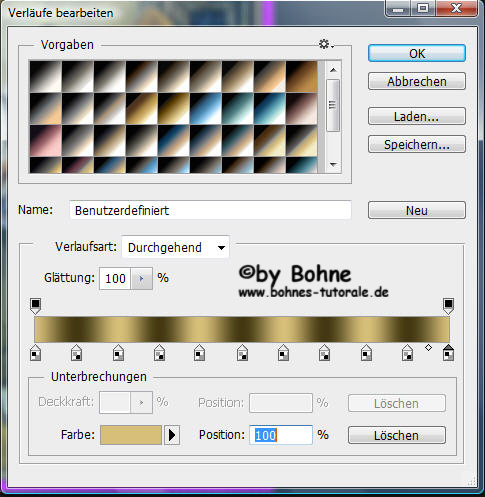
Task: Click the Abbrechen button
Action: (417, 81)
